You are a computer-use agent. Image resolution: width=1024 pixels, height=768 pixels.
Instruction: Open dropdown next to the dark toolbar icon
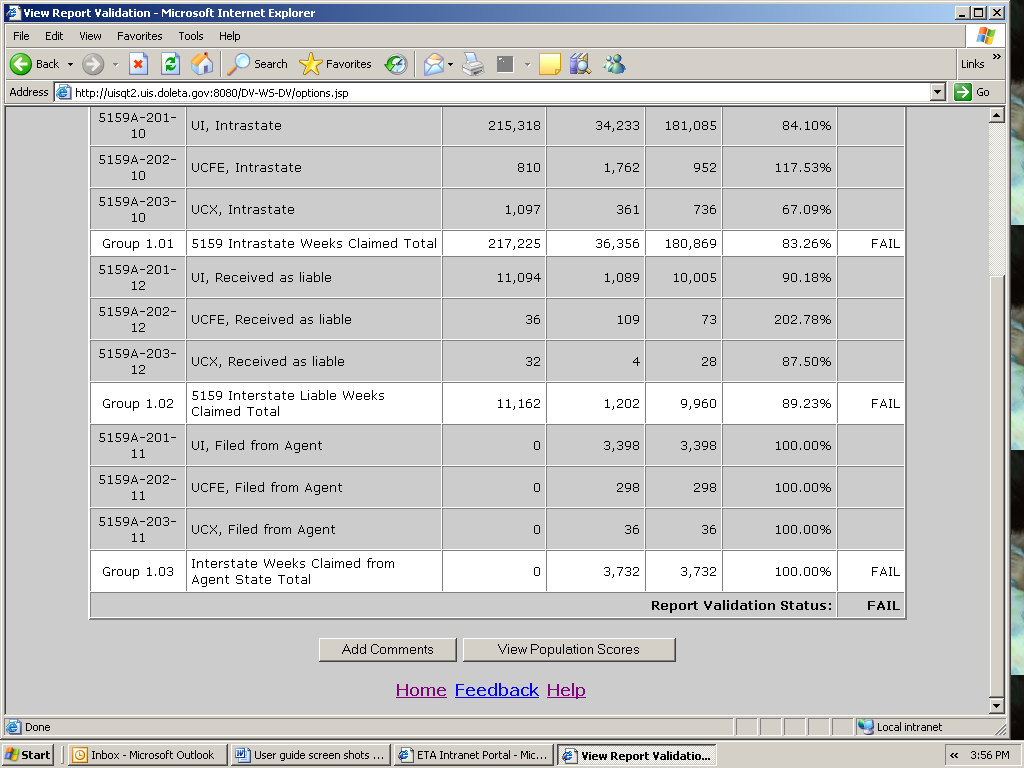click(x=527, y=65)
